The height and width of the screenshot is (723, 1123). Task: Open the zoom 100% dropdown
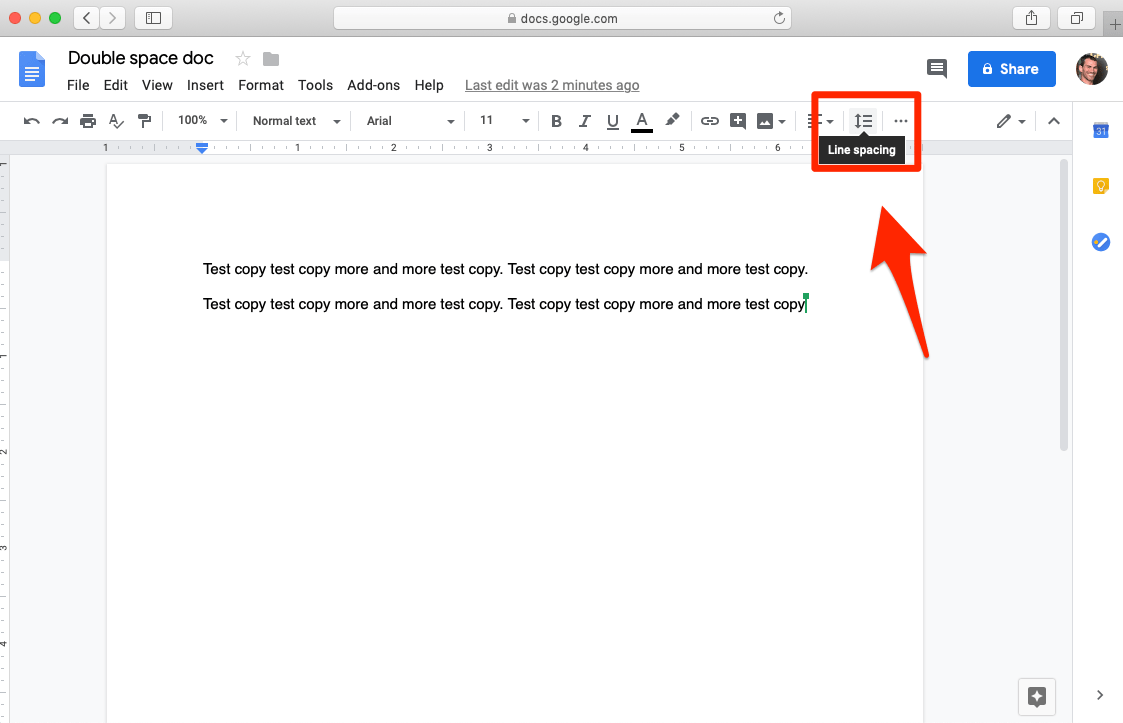tap(203, 120)
